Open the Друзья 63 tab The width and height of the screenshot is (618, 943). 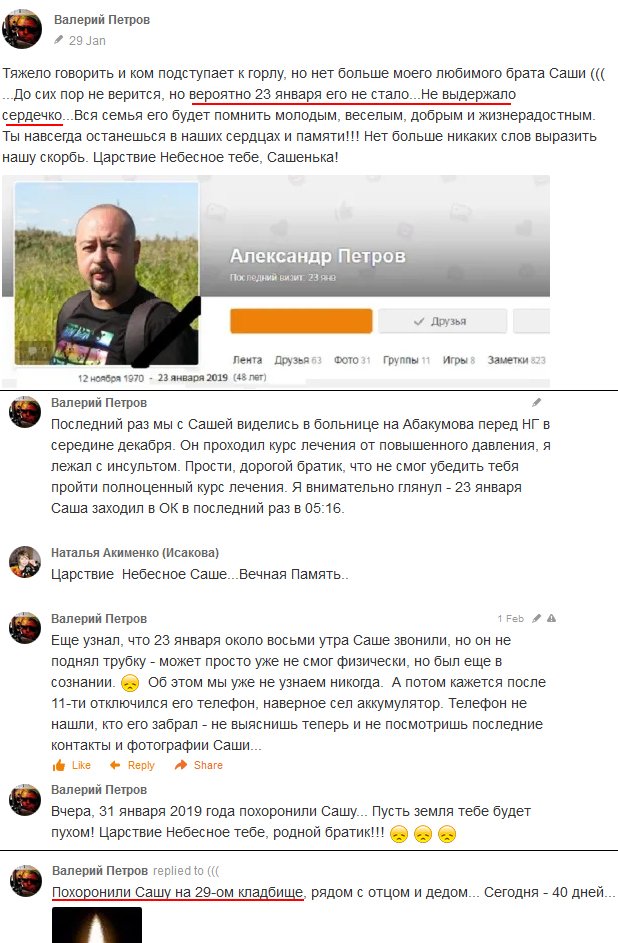[x=298, y=360]
